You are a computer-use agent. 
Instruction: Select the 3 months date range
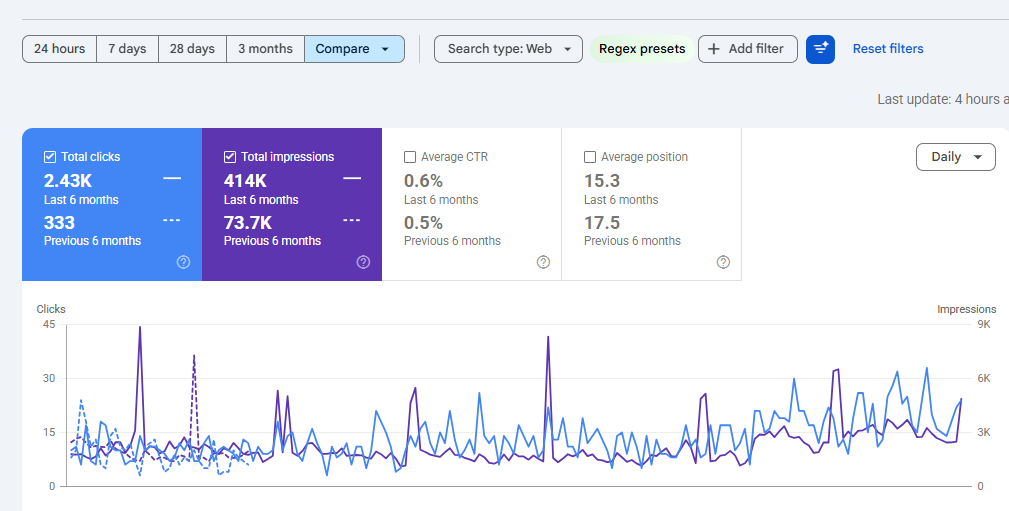tap(265, 49)
